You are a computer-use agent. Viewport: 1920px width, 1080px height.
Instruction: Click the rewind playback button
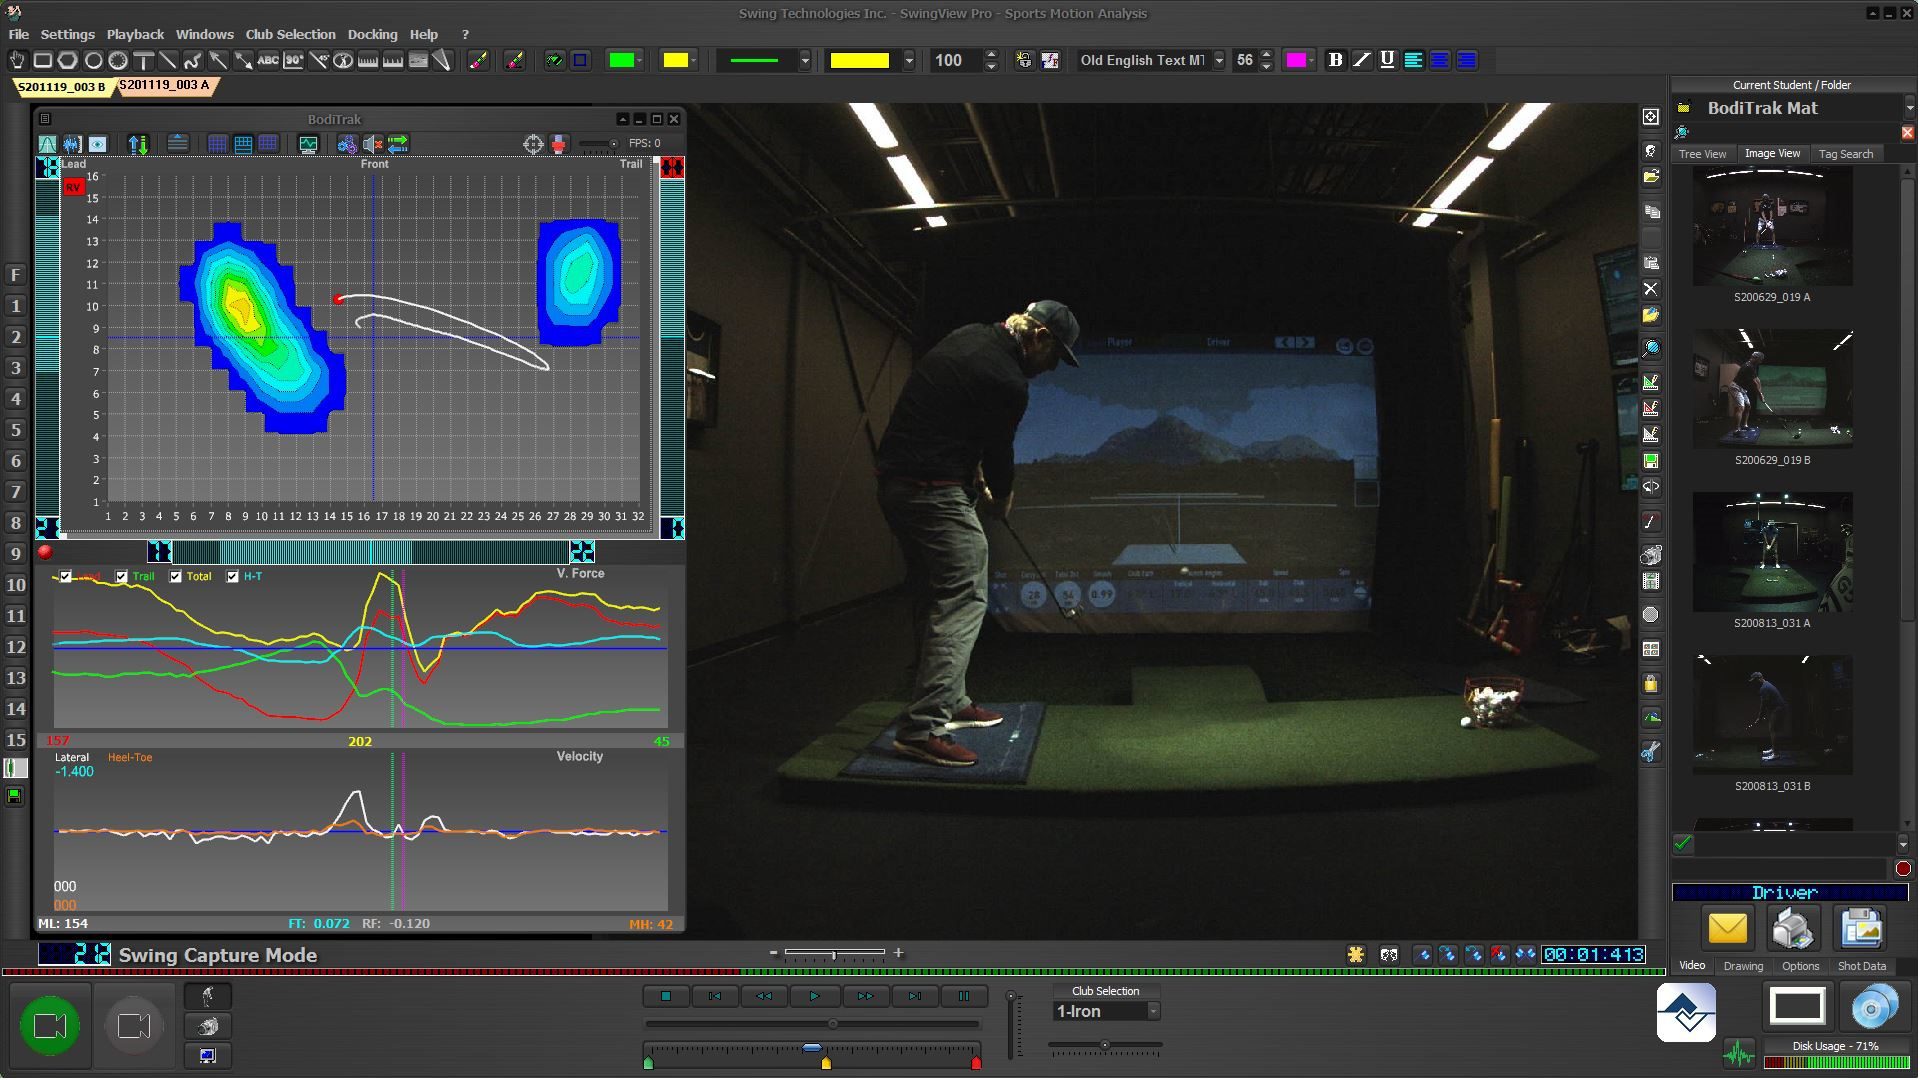pos(764,997)
